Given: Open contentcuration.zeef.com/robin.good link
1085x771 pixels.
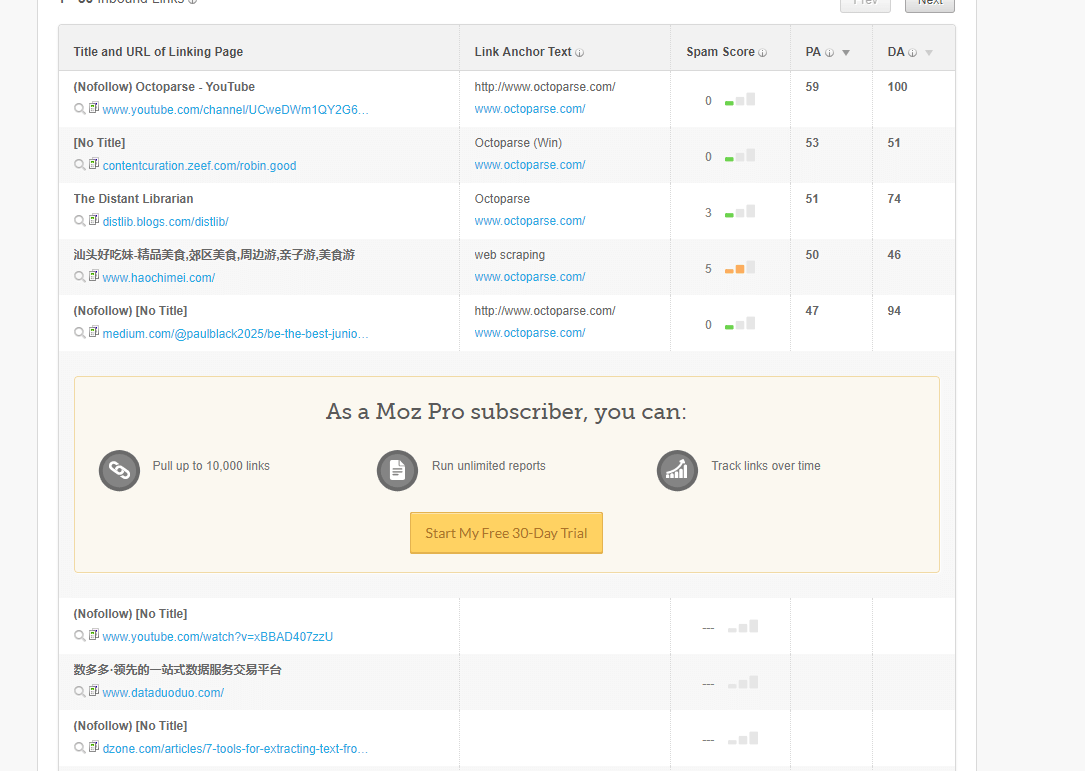Looking at the screenshot, I should coord(199,165).
